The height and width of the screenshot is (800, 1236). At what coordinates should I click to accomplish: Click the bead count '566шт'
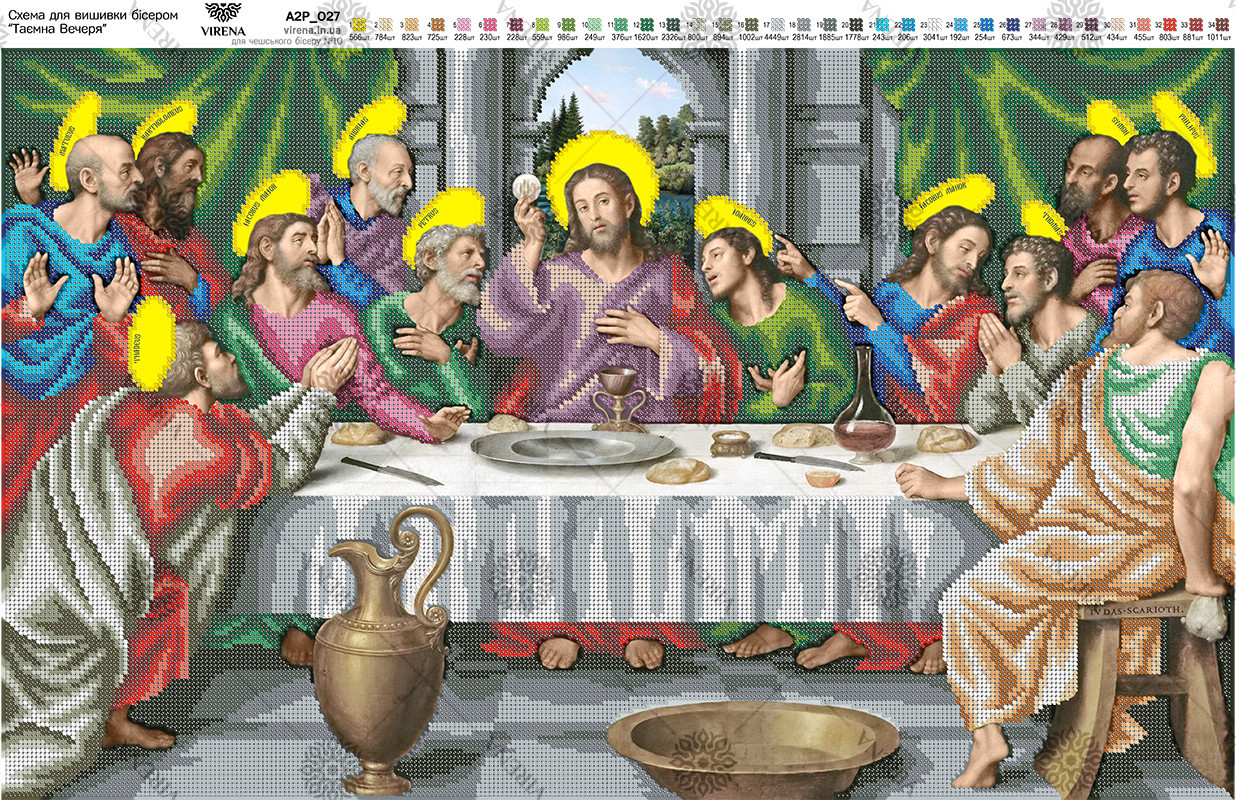click(357, 37)
